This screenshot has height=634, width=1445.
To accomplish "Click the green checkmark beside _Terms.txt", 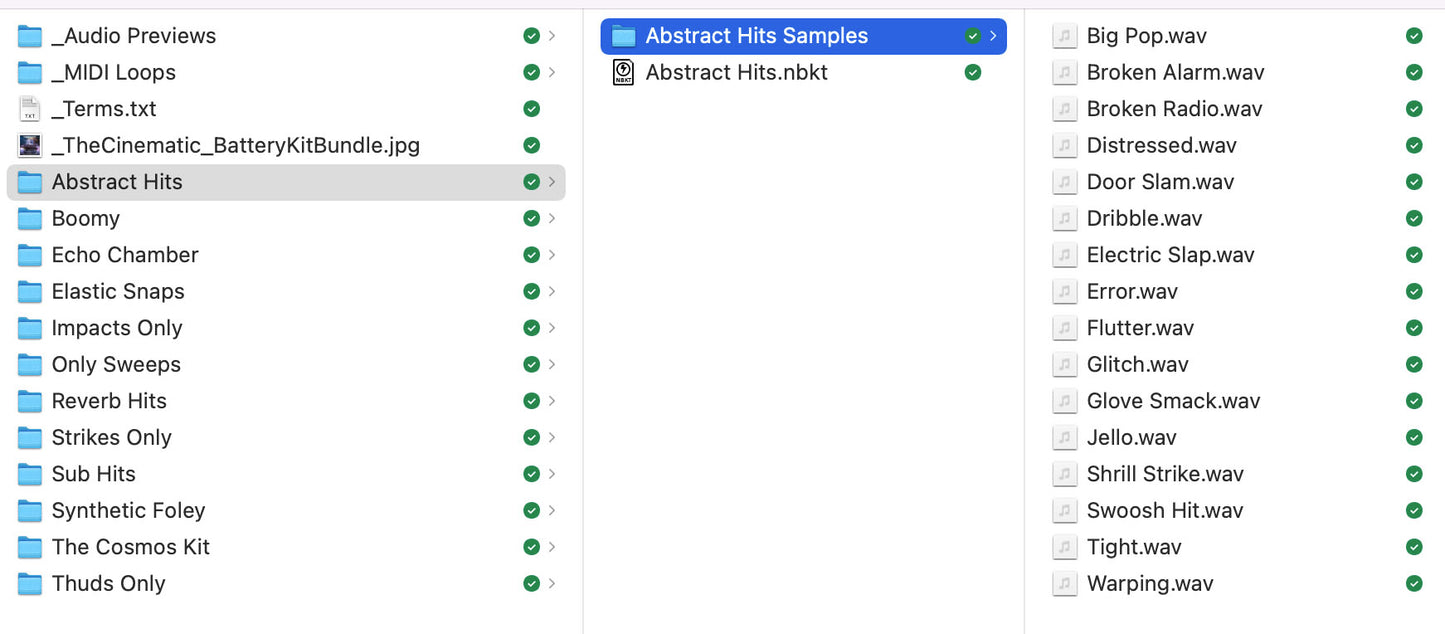I will pyautogui.click(x=532, y=109).
